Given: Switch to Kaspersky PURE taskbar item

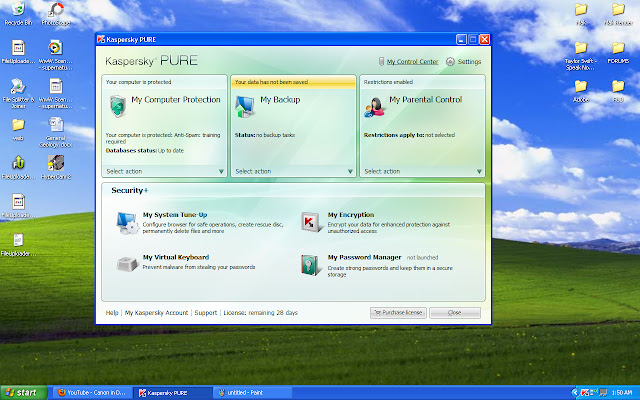Looking at the screenshot, I should point(173,393).
